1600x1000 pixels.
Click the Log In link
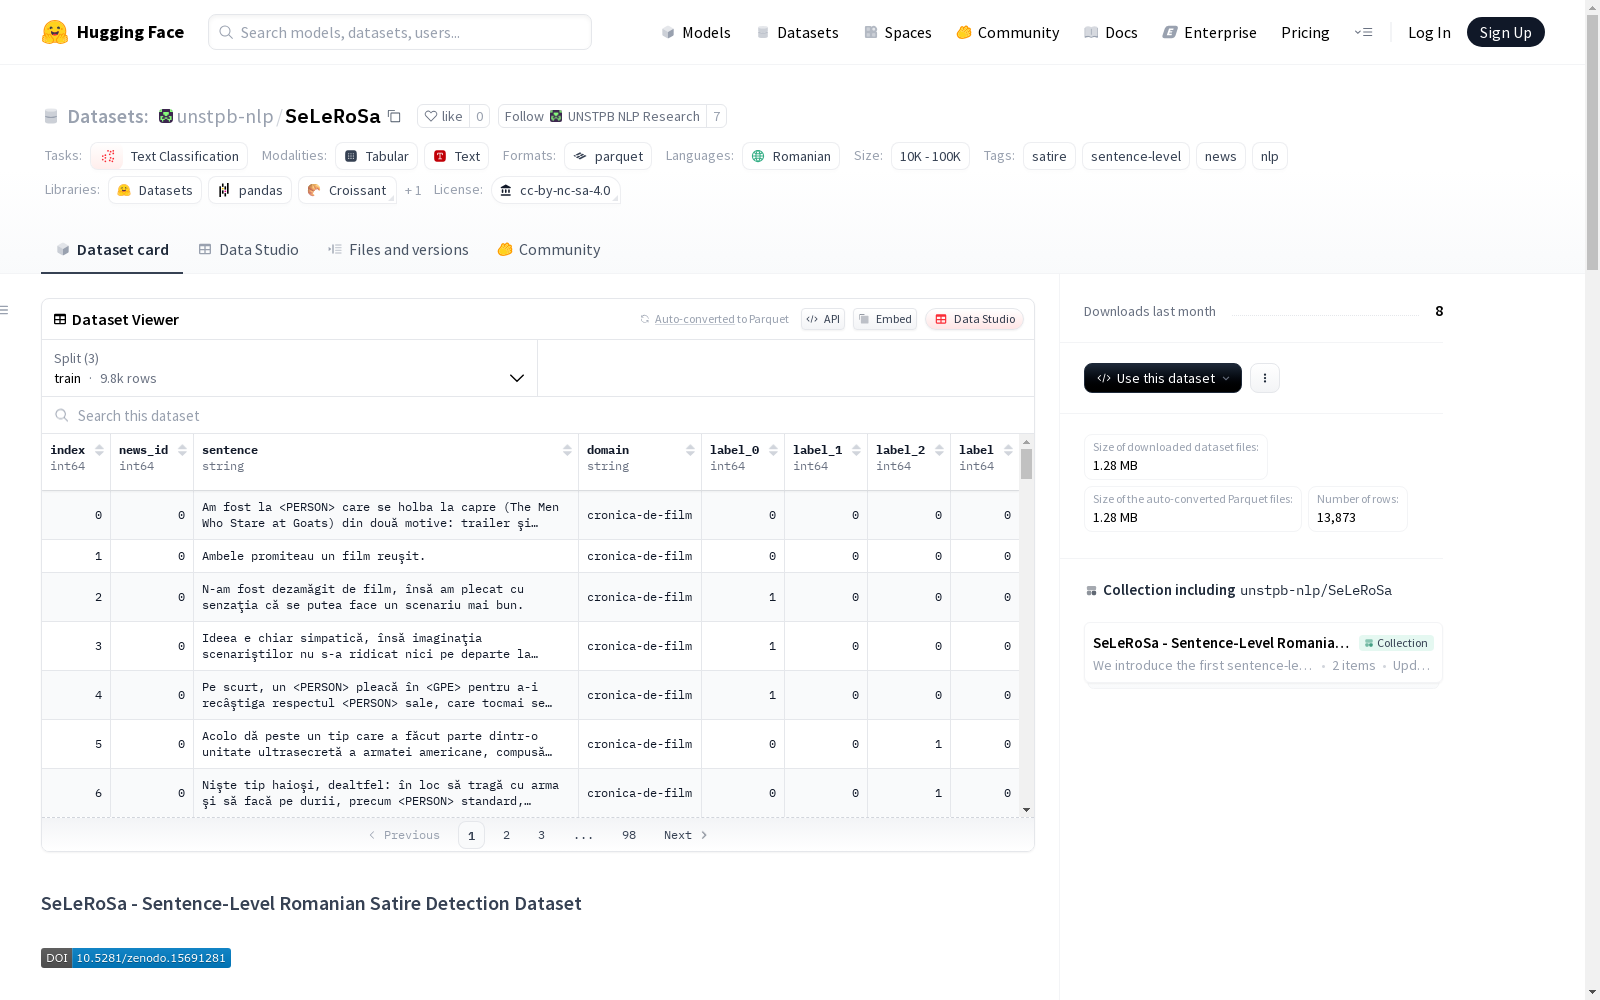[x=1429, y=32]
